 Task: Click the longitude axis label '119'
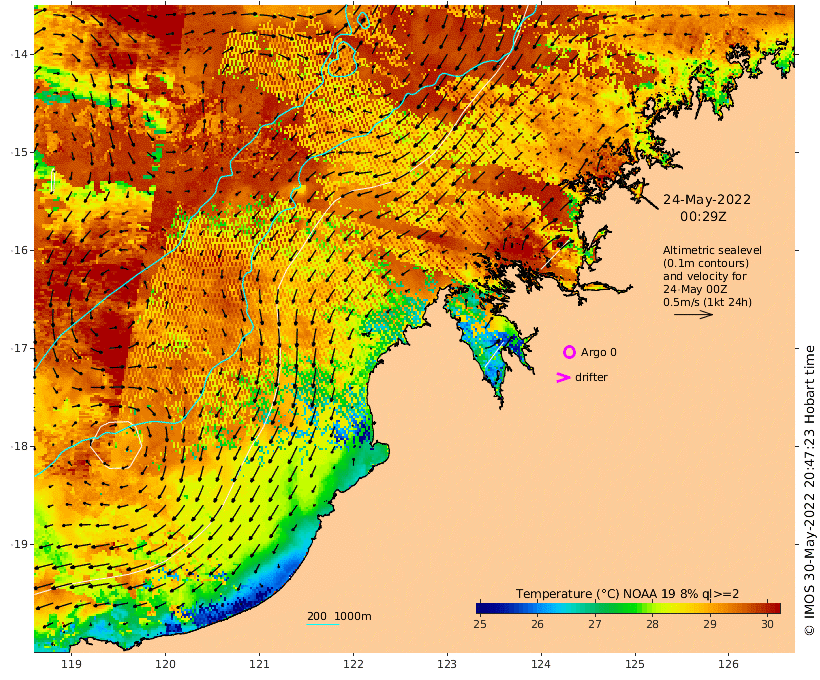coord(71,664)
